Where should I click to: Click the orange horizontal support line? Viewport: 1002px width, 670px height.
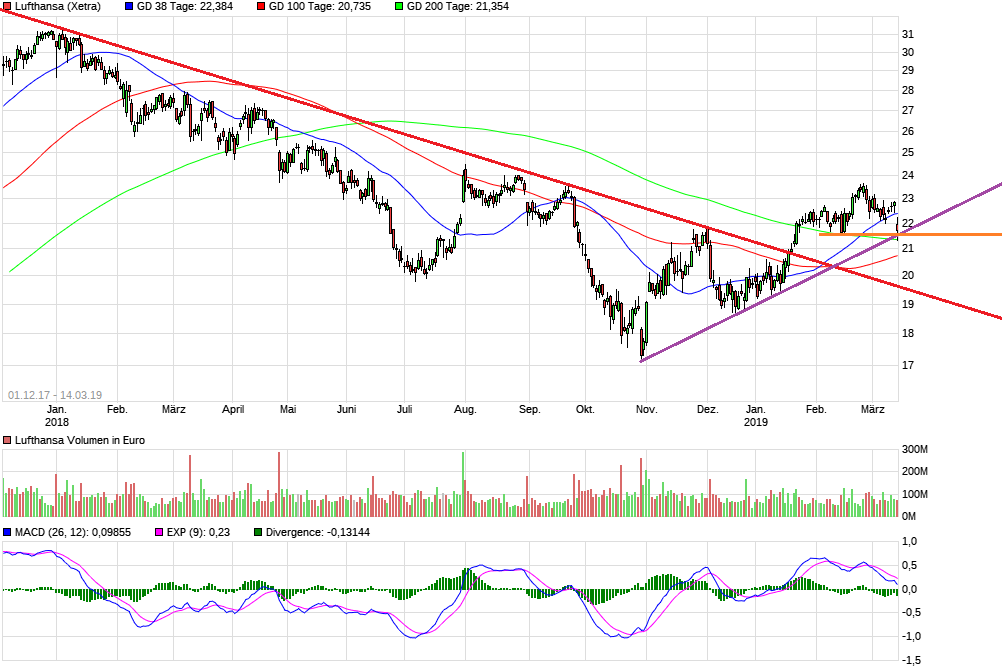coord(910,235)
